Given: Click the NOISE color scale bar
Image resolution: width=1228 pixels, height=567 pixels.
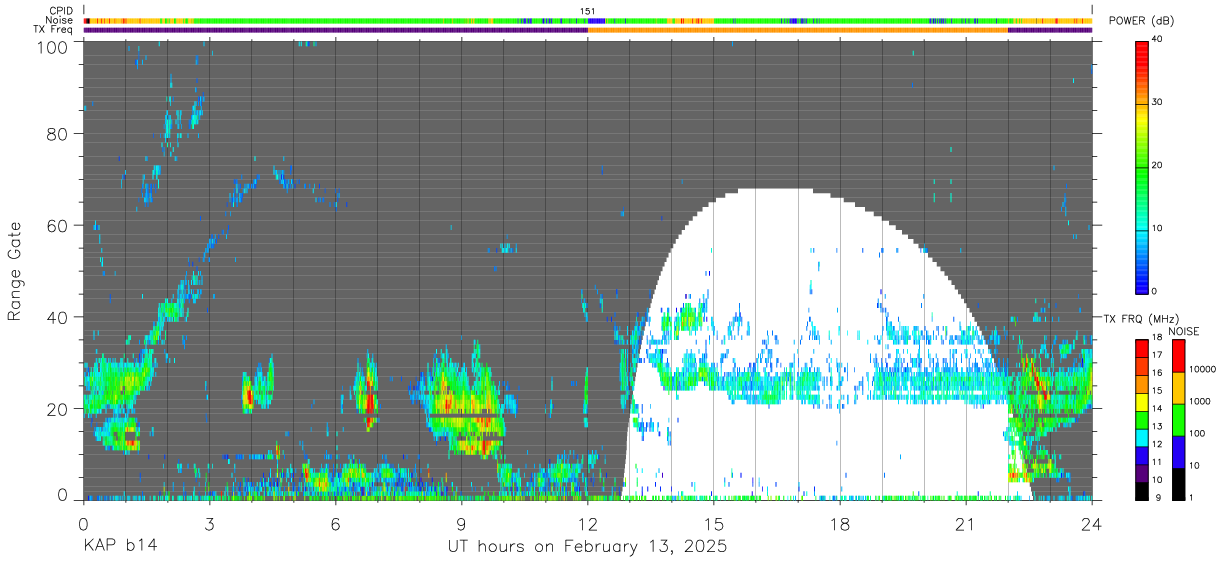Looking at the screenshot, I should pyautogui.click(x=1178, y=418).
